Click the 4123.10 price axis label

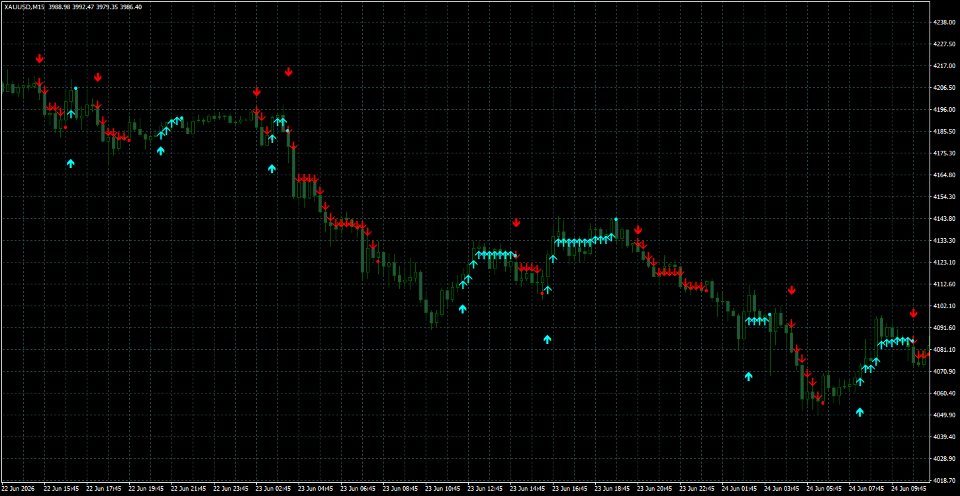pyautogui.click(x=943, y=262)
